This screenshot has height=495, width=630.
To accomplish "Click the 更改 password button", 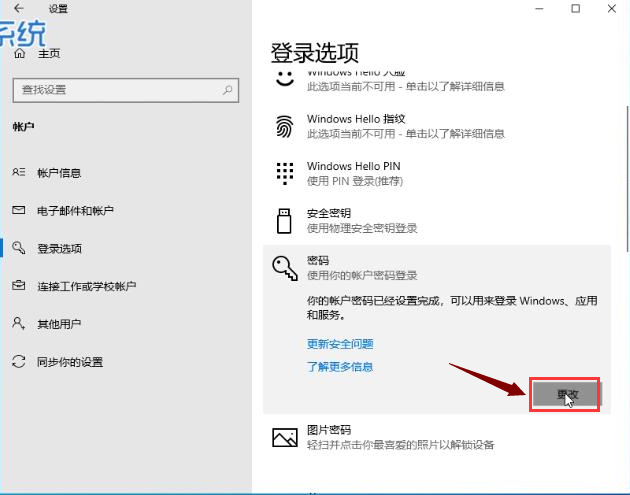I will pyautogui.click(x=565, y=394).
